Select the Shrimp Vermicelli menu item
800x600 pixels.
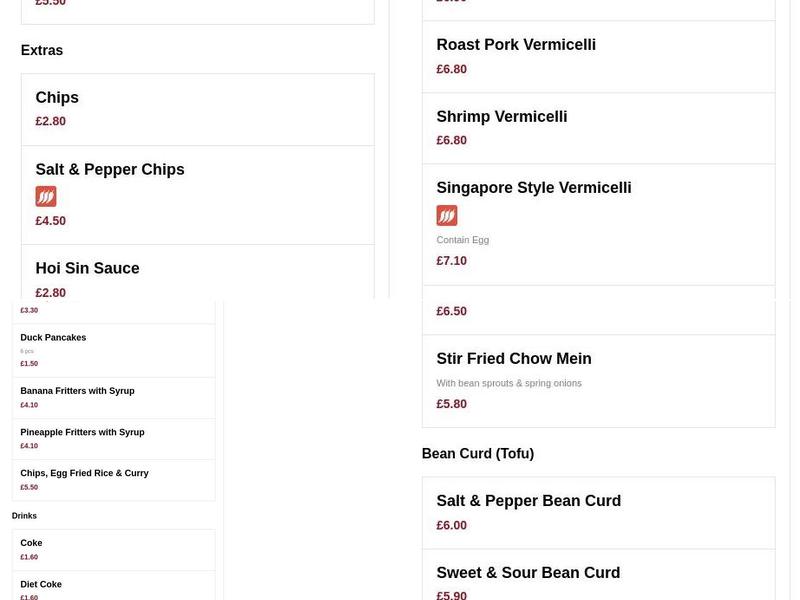point(501,116)
